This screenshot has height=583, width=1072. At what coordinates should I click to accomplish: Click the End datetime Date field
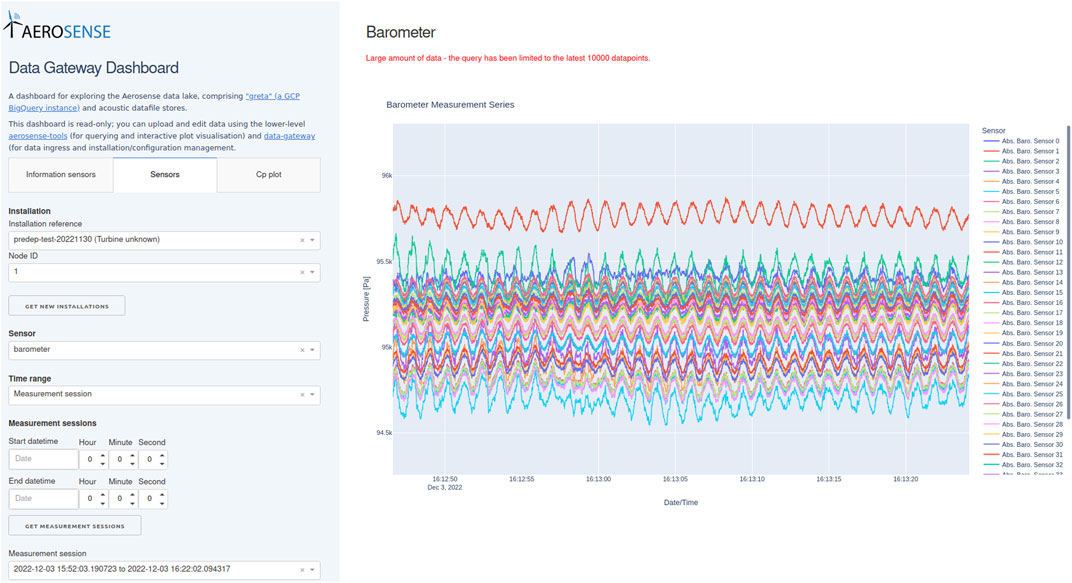point(43,499)
